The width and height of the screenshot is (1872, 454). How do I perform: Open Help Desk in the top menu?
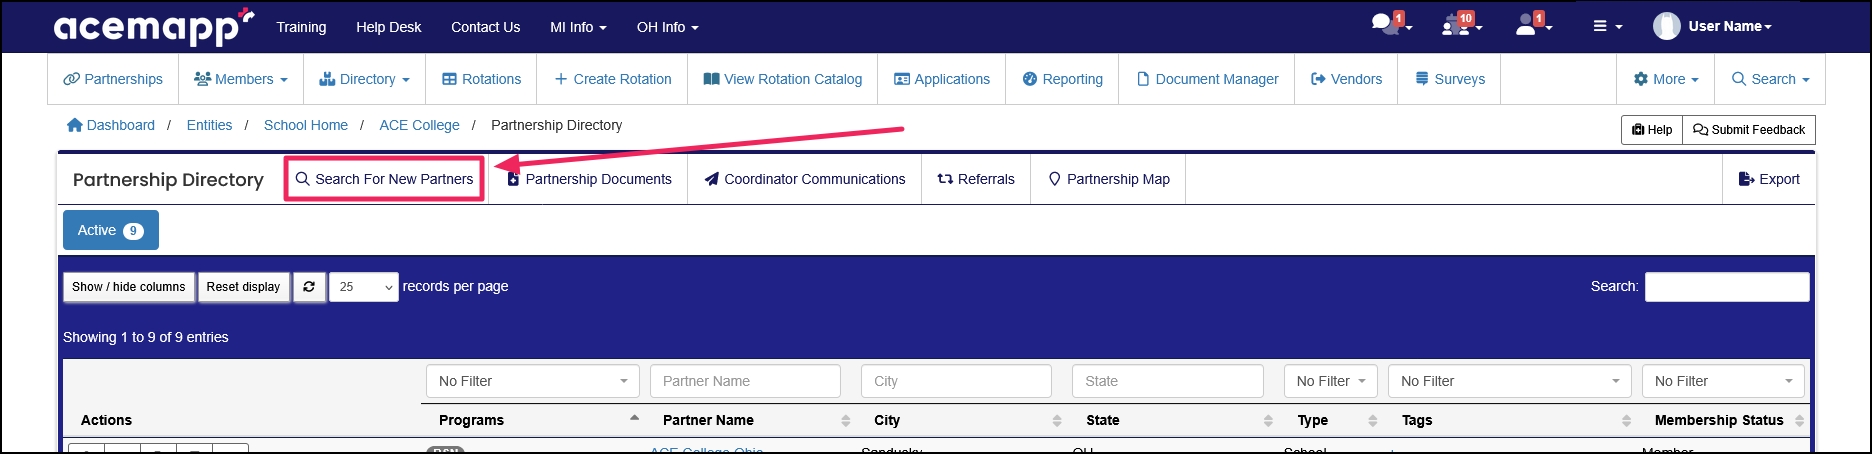(389, 27)
